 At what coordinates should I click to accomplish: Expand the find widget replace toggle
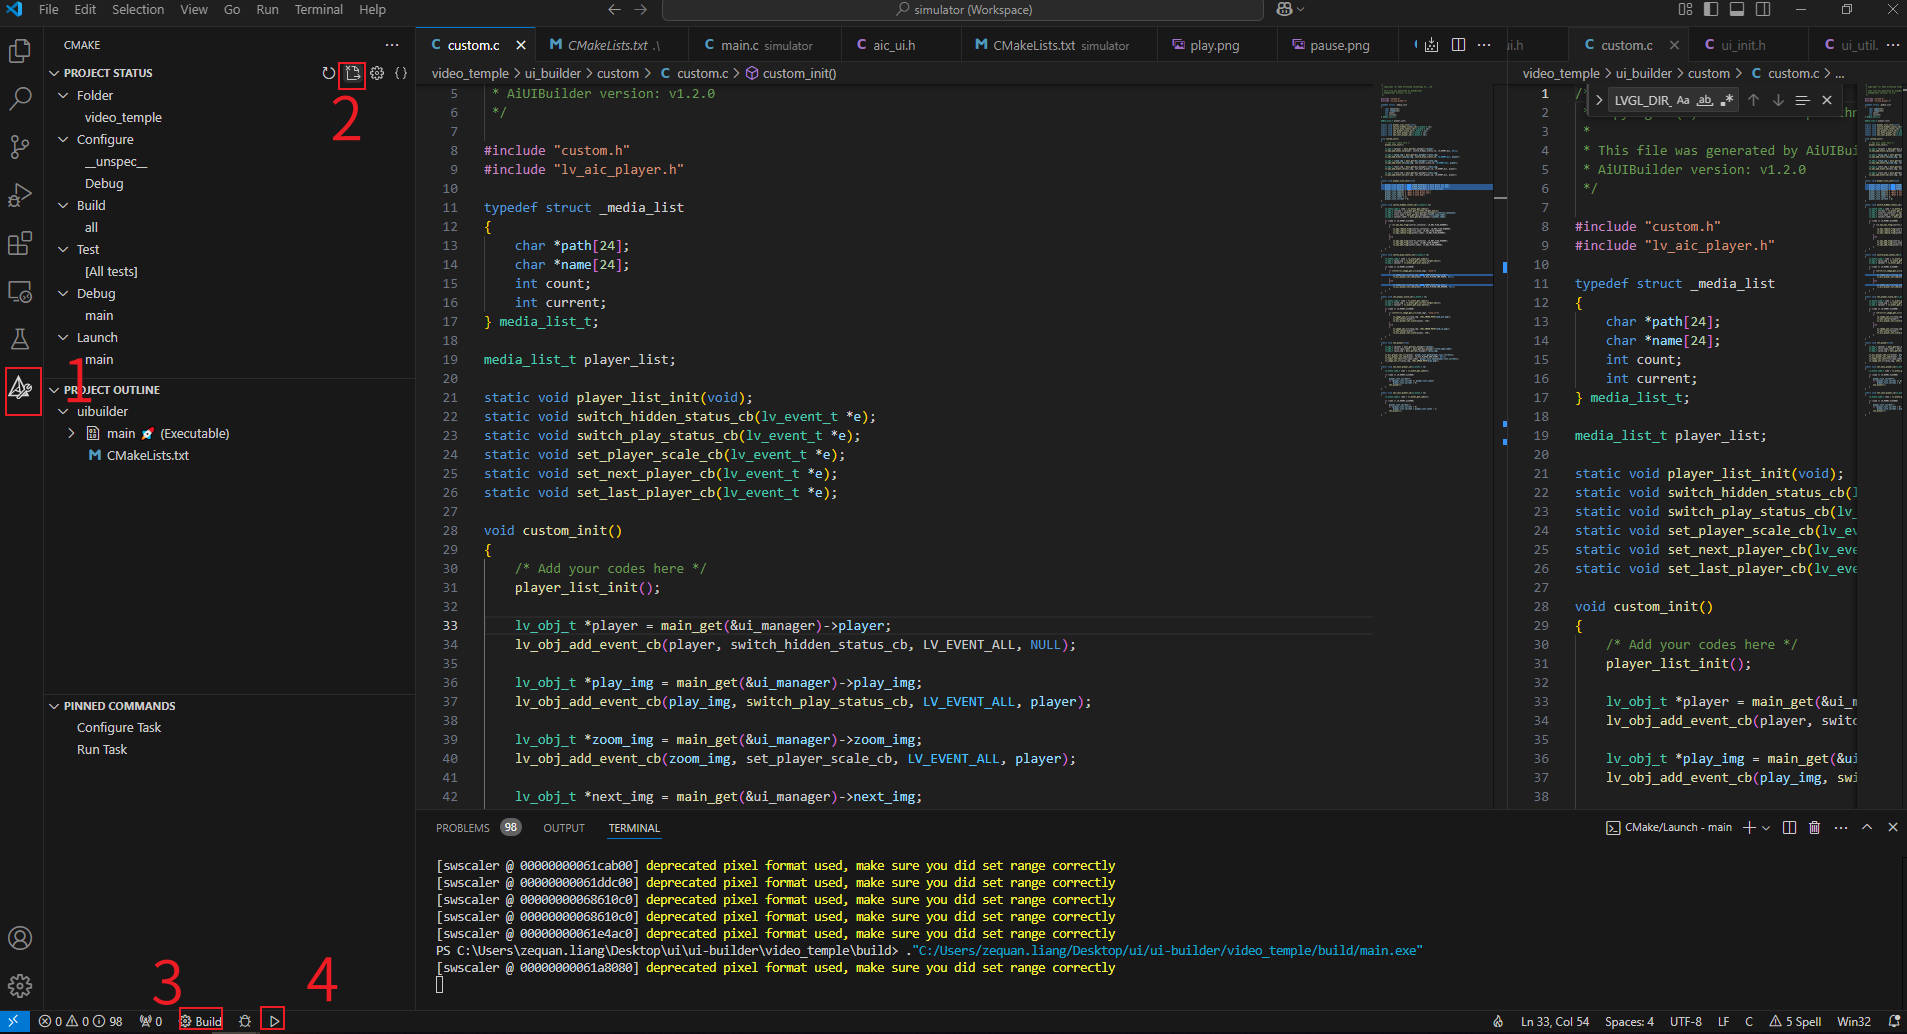point(1599,100)
